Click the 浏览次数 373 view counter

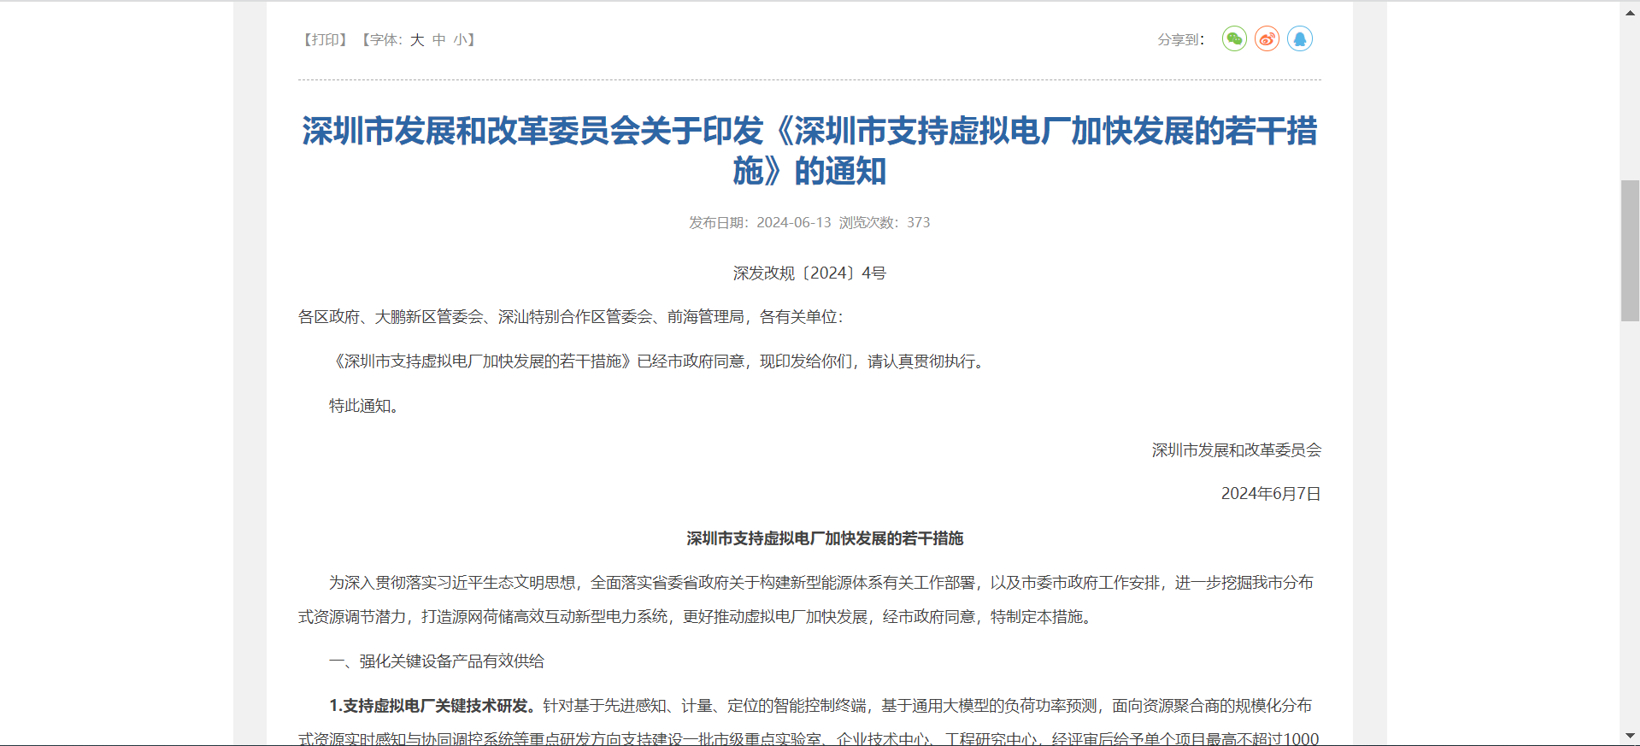pyautogui.click(x=884, y=223)
